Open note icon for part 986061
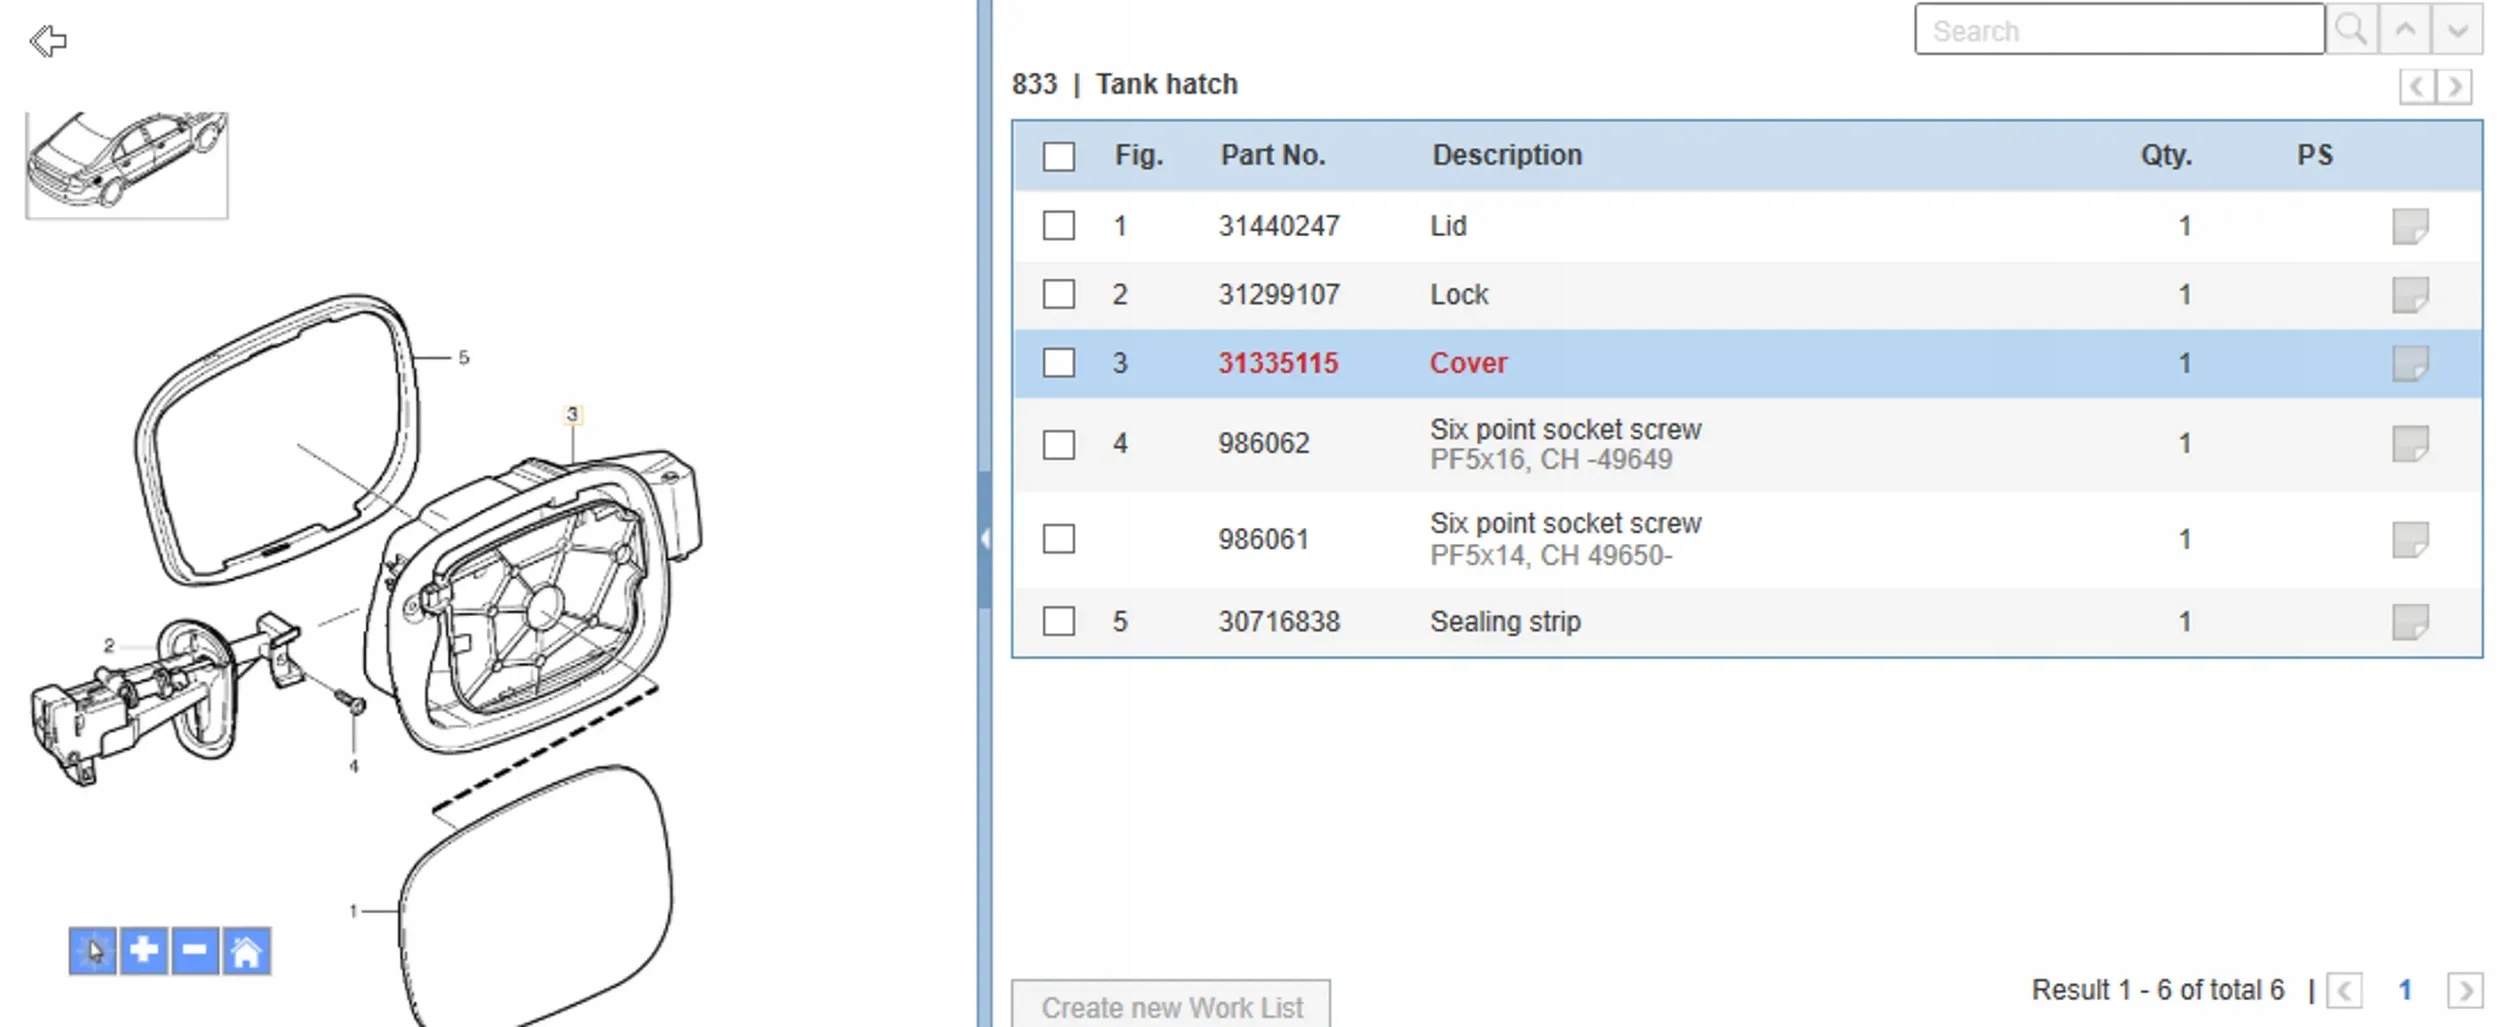The image size is (2500, 1027). tap(2410, 539)
